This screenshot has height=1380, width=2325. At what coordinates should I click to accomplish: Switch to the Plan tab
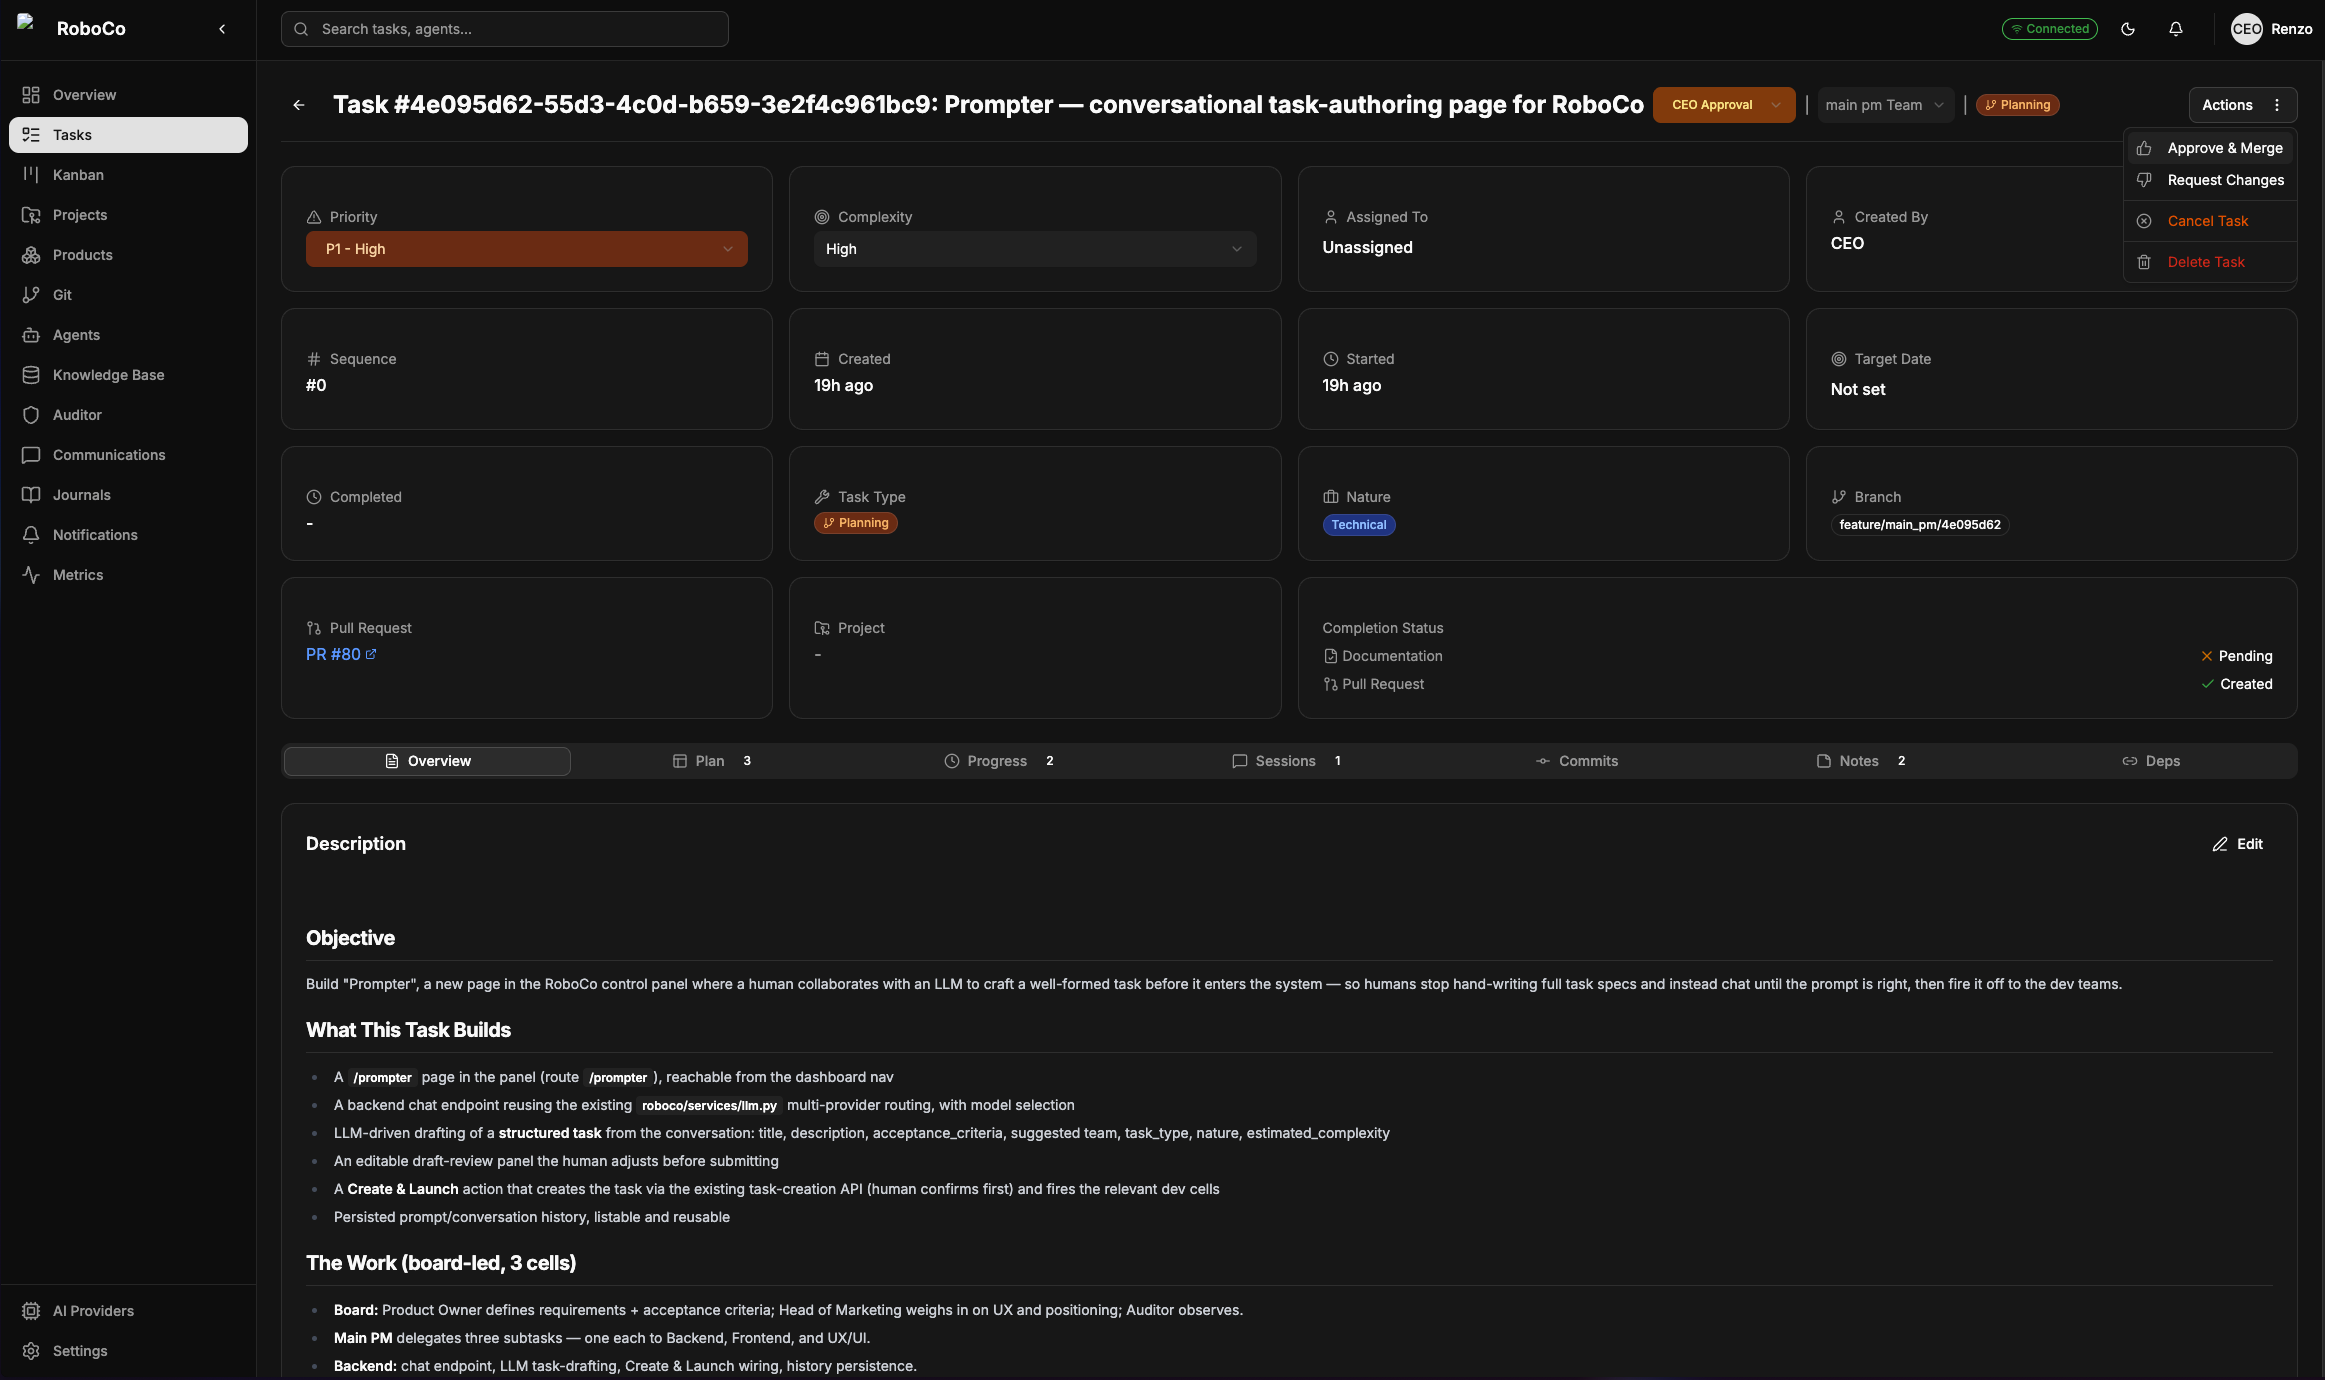coord(712,761)
